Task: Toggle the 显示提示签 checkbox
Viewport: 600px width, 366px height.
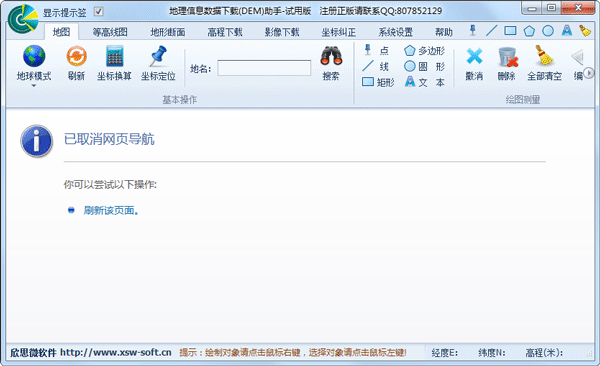Action: [98, 12]
